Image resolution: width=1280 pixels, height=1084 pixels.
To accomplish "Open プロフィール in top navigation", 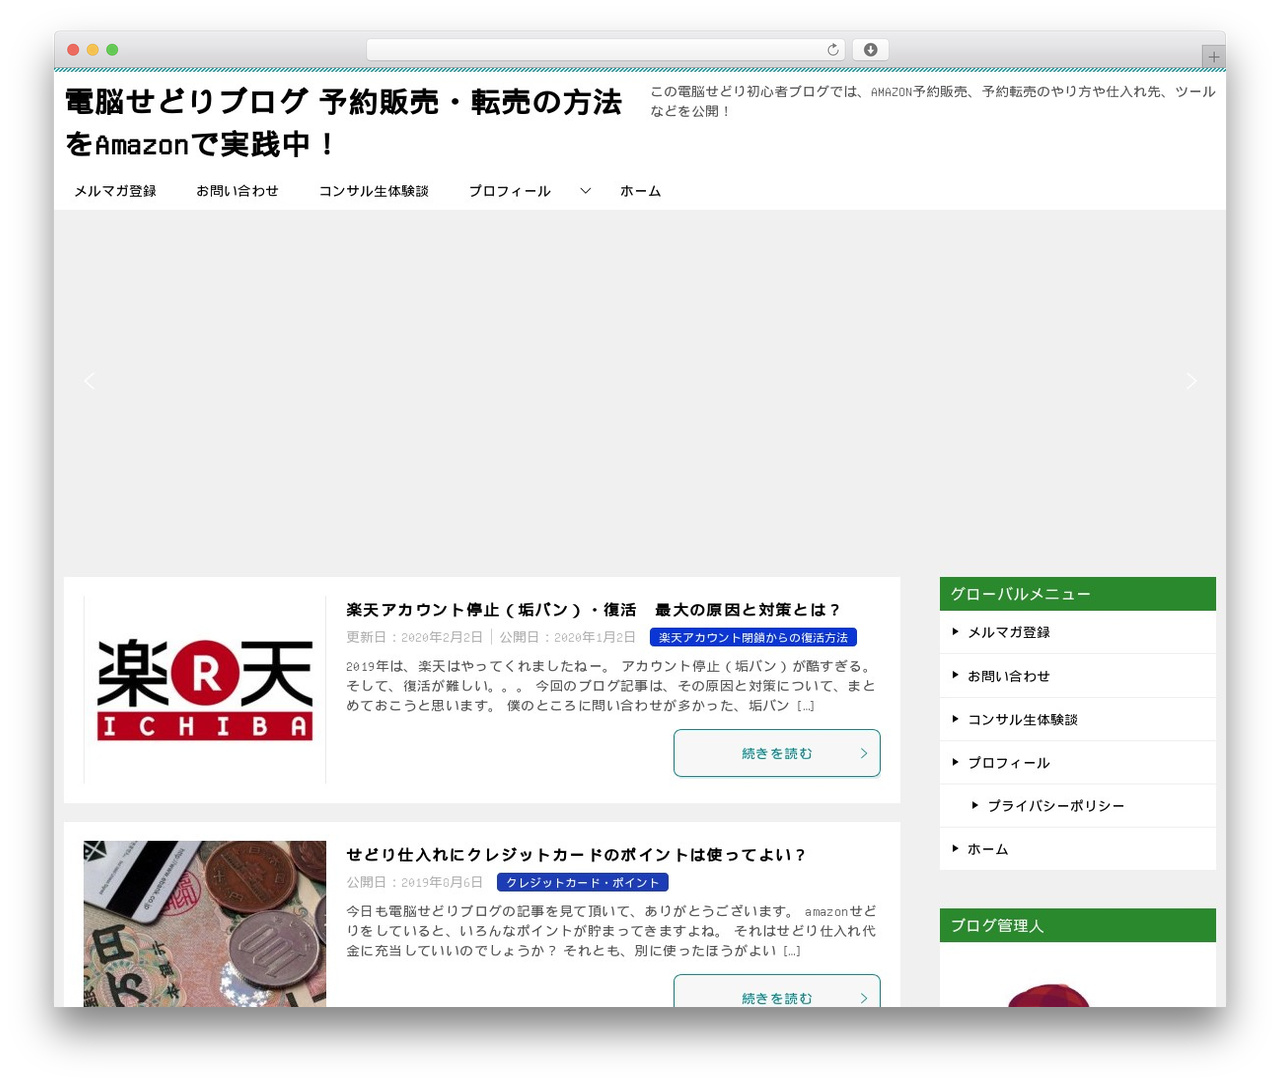I will point(510,191).
